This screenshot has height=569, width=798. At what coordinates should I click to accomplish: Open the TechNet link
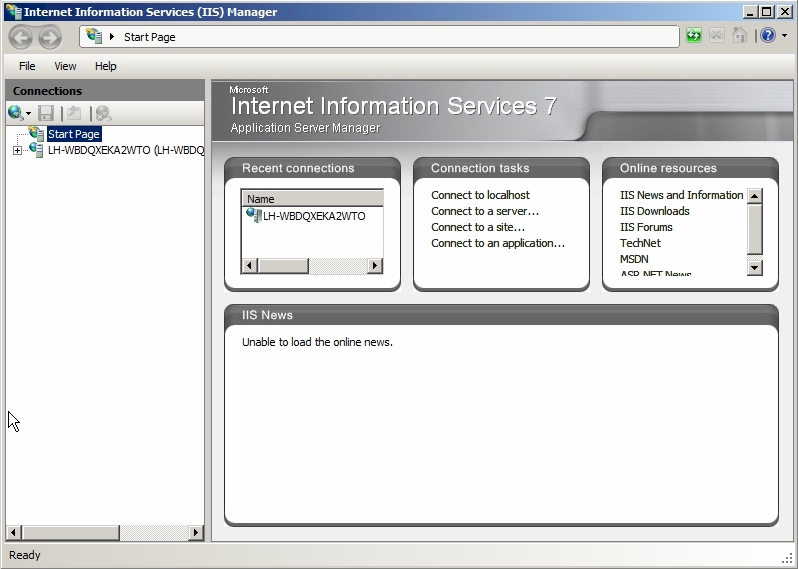[640, 243]
